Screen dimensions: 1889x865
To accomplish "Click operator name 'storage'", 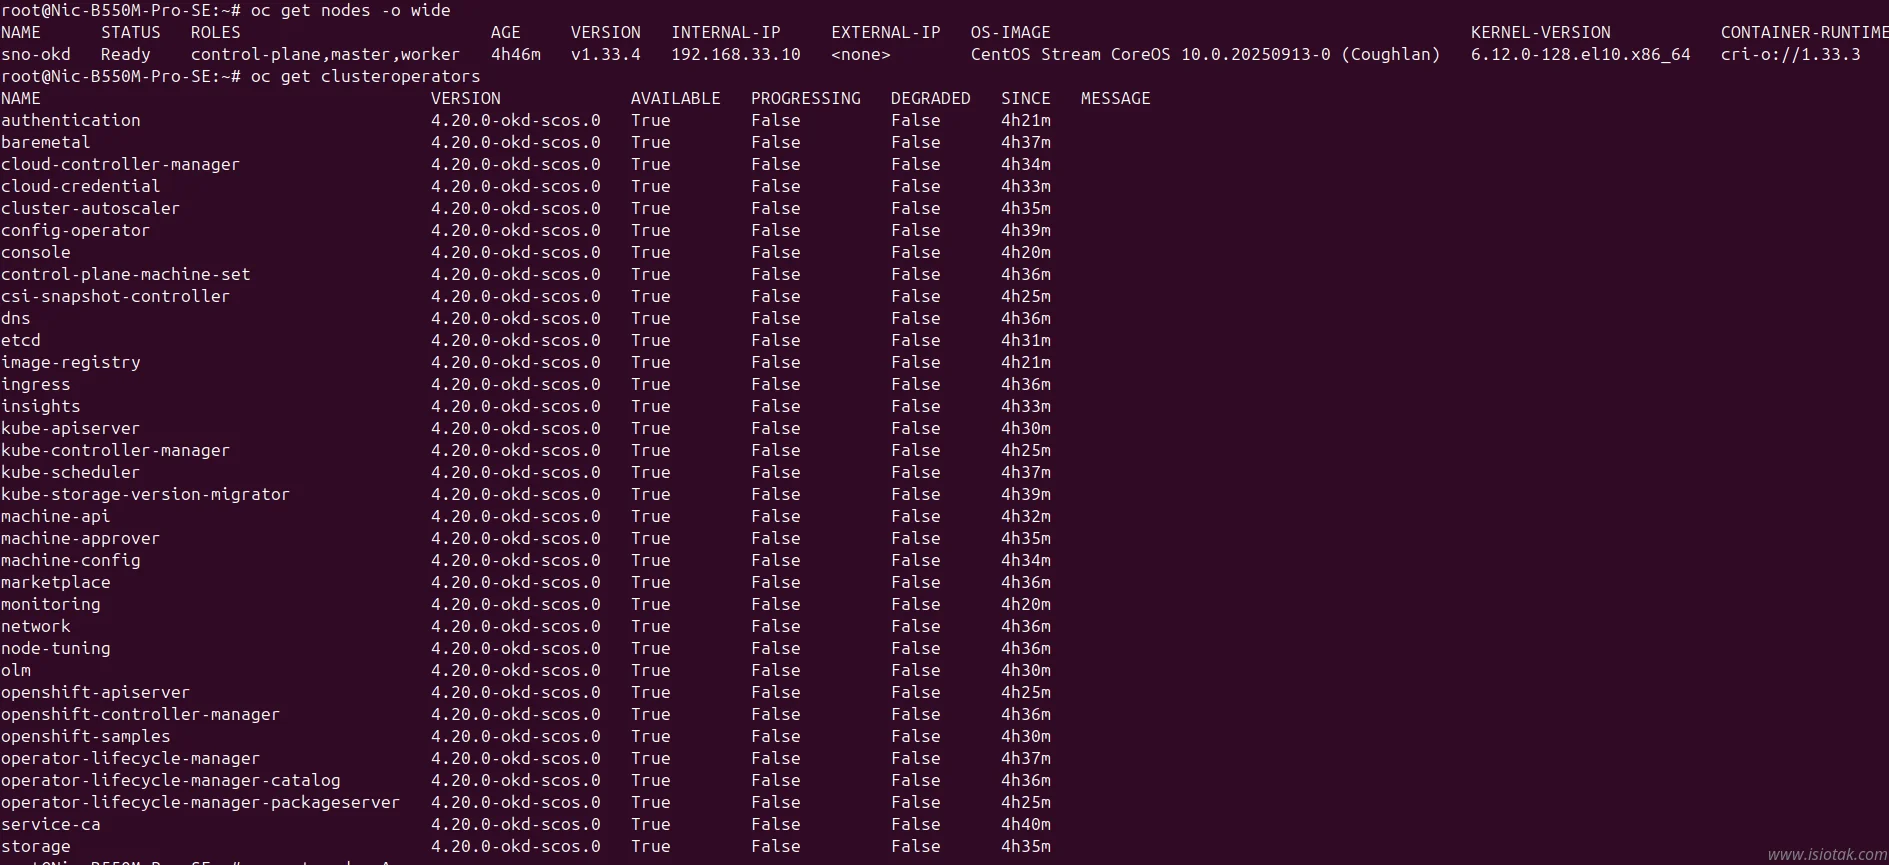I will pos(36,847).
